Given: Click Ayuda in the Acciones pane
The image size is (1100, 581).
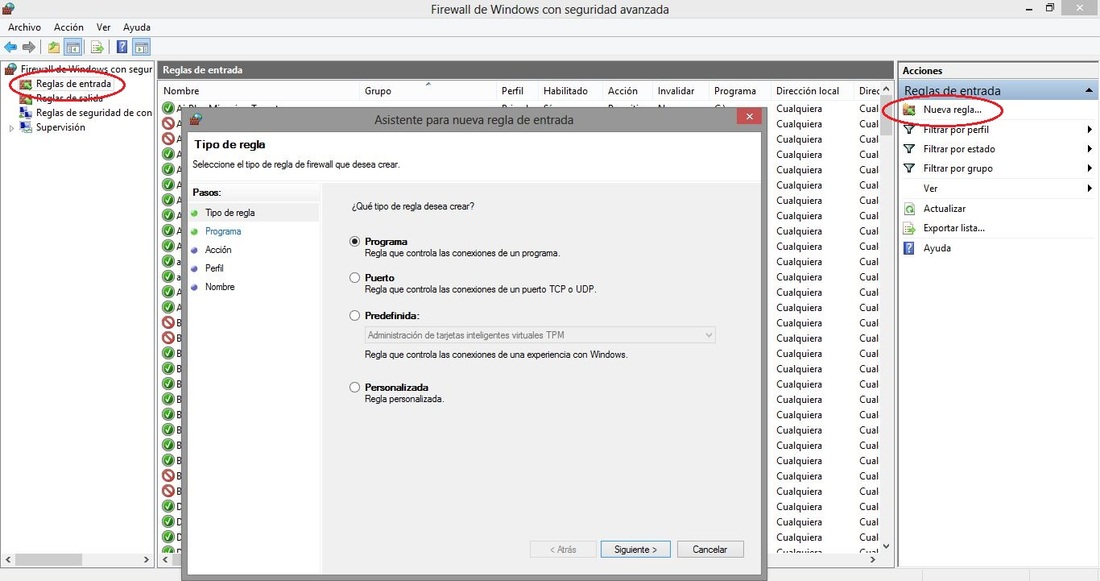Looking at the screenshot, I should [x=937, y=248].
